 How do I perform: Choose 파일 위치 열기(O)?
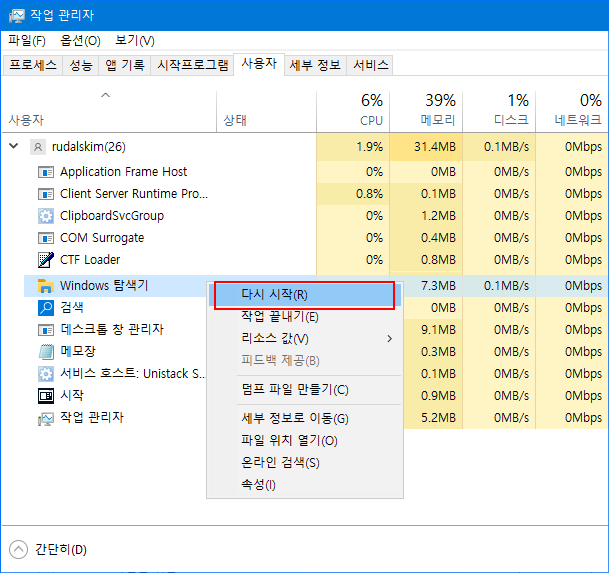point(304,441)
